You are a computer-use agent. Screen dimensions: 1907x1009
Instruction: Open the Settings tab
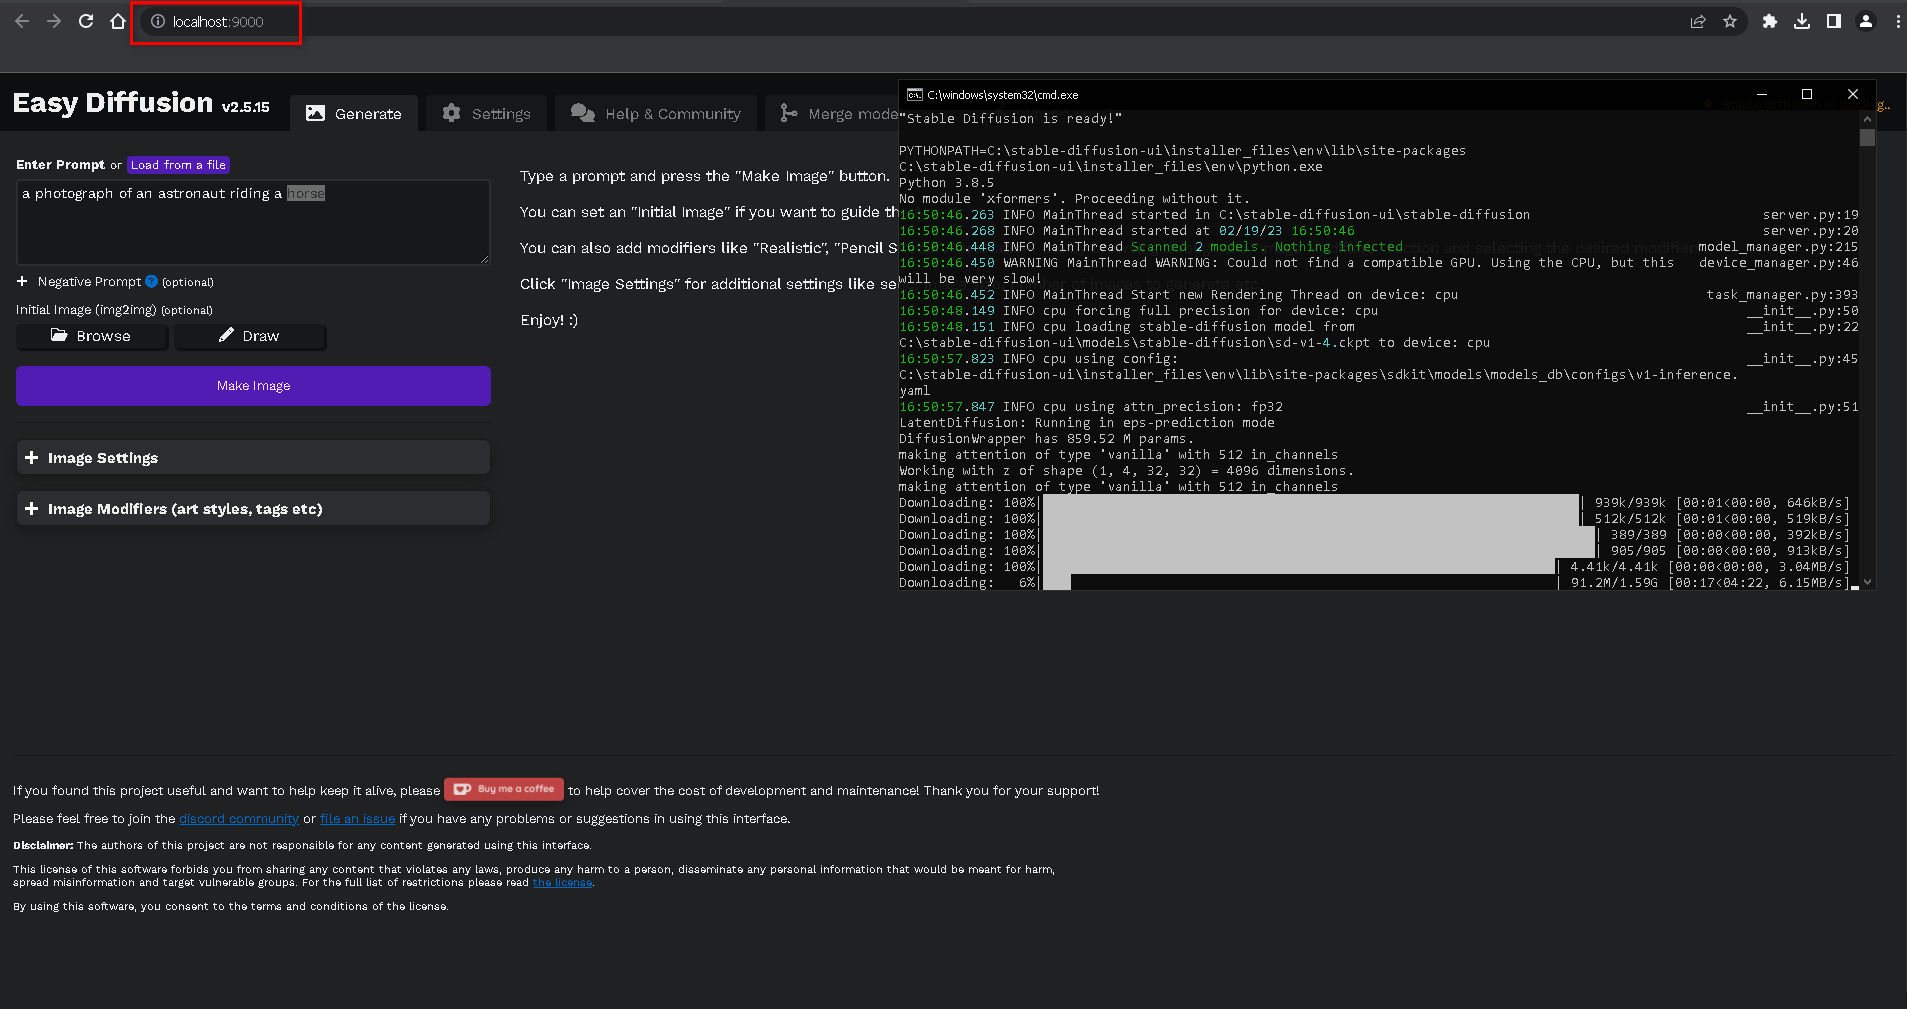tap(487, 114)
